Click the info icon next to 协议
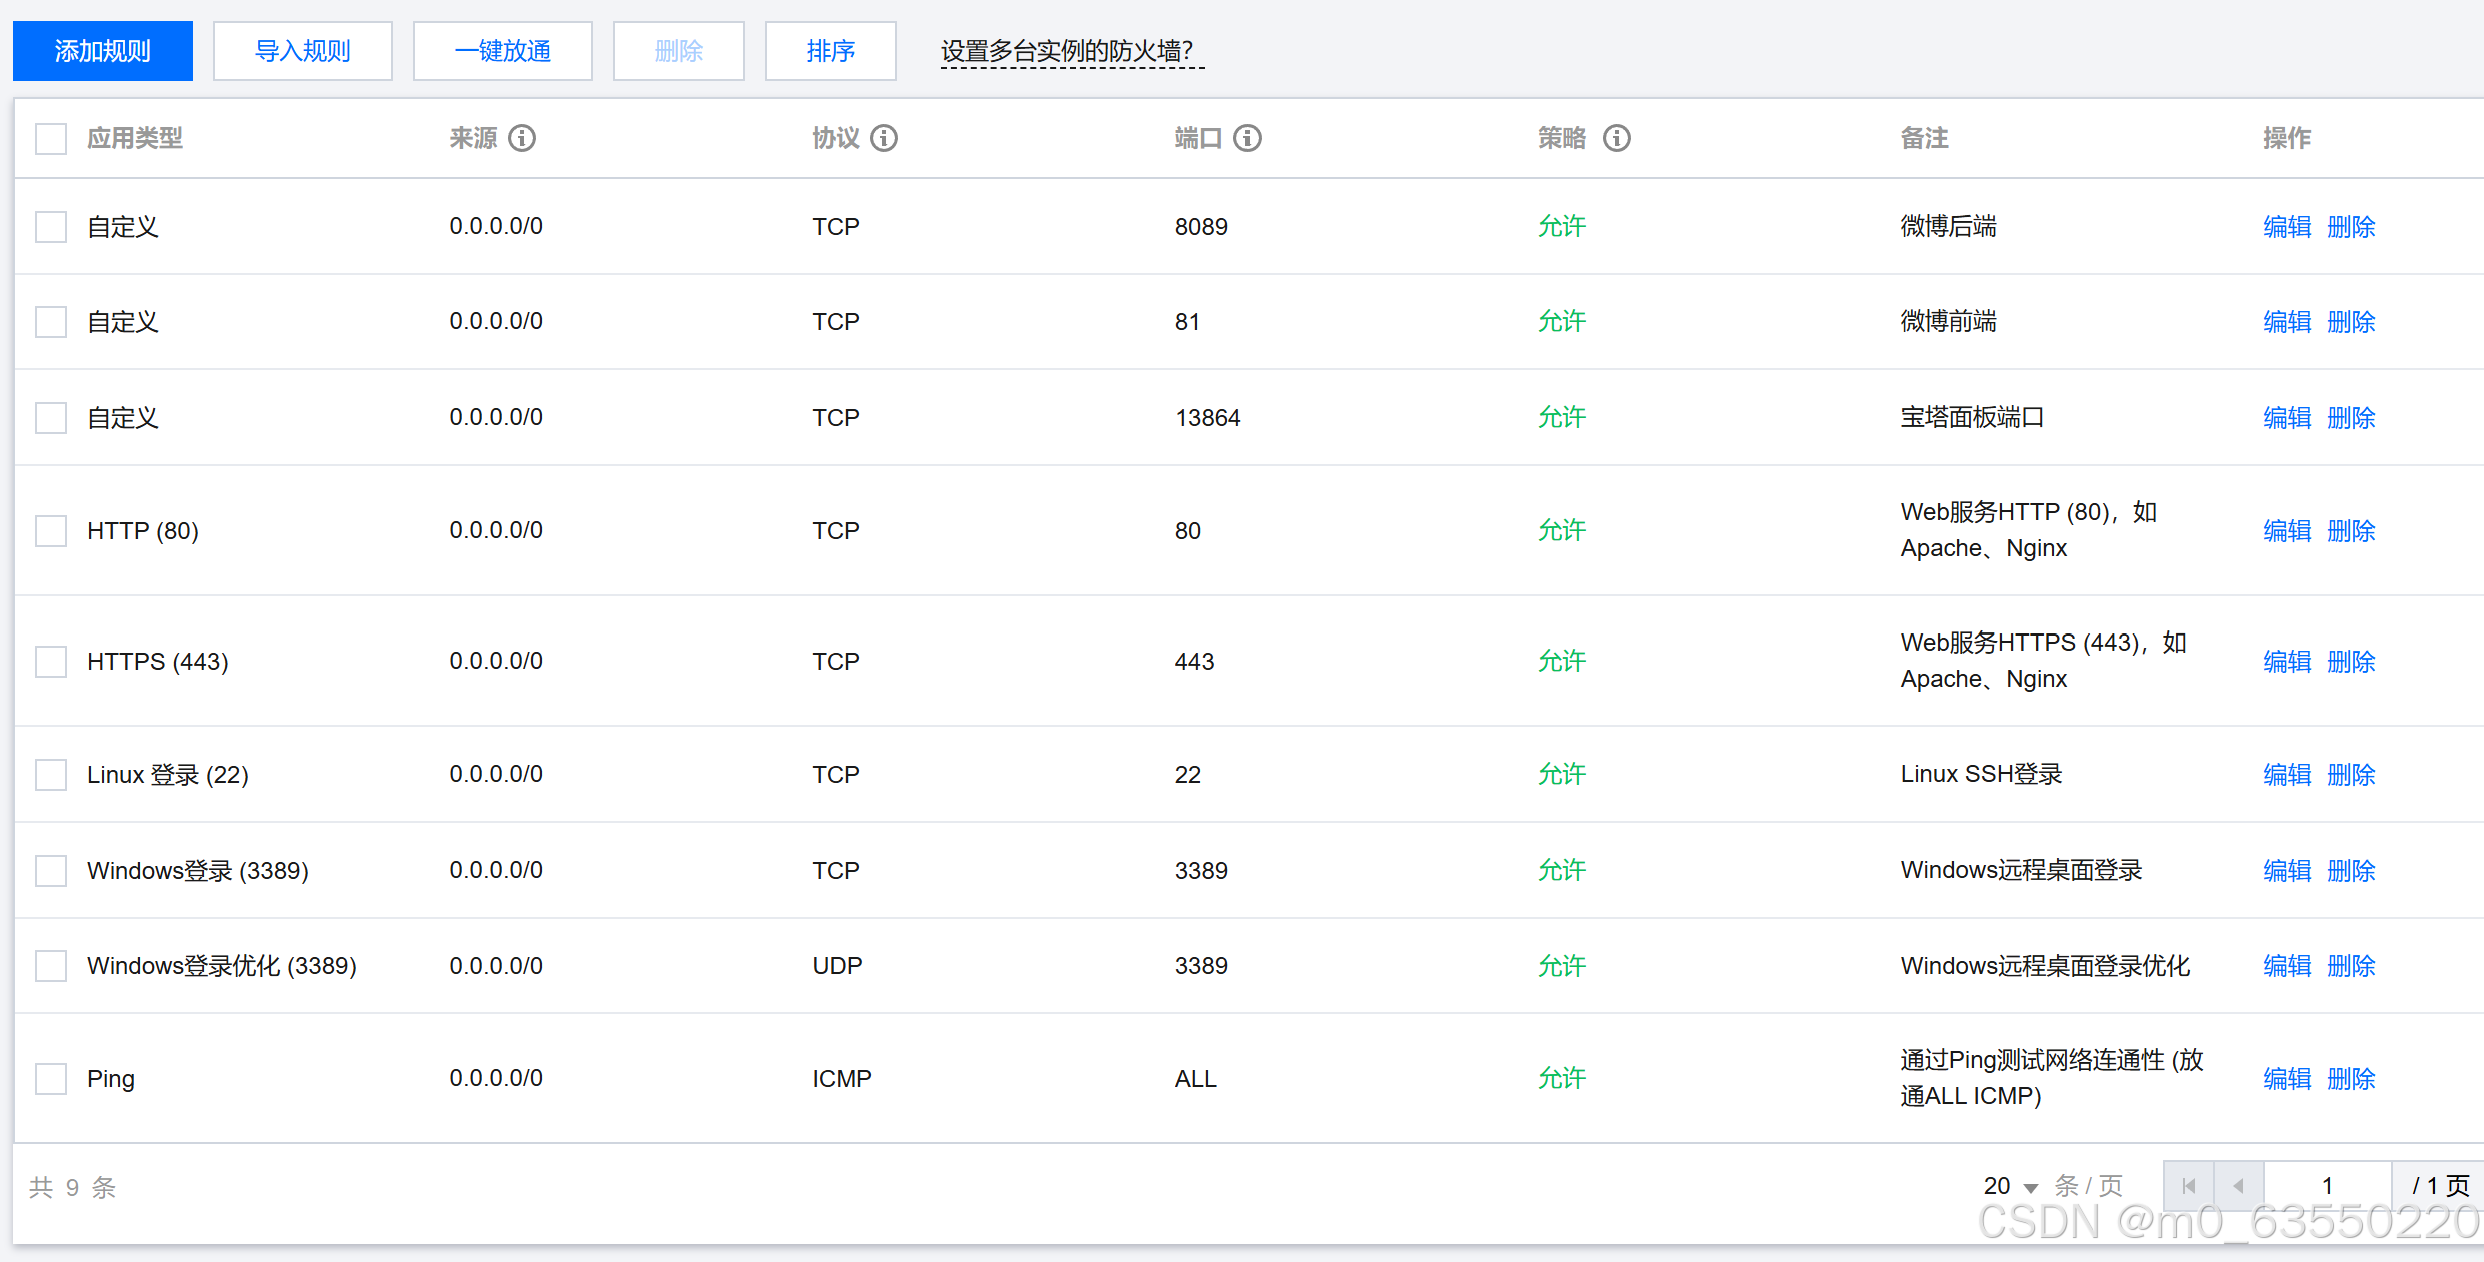The width and height of the screenshot is (2484, 1262). [884, 138]
